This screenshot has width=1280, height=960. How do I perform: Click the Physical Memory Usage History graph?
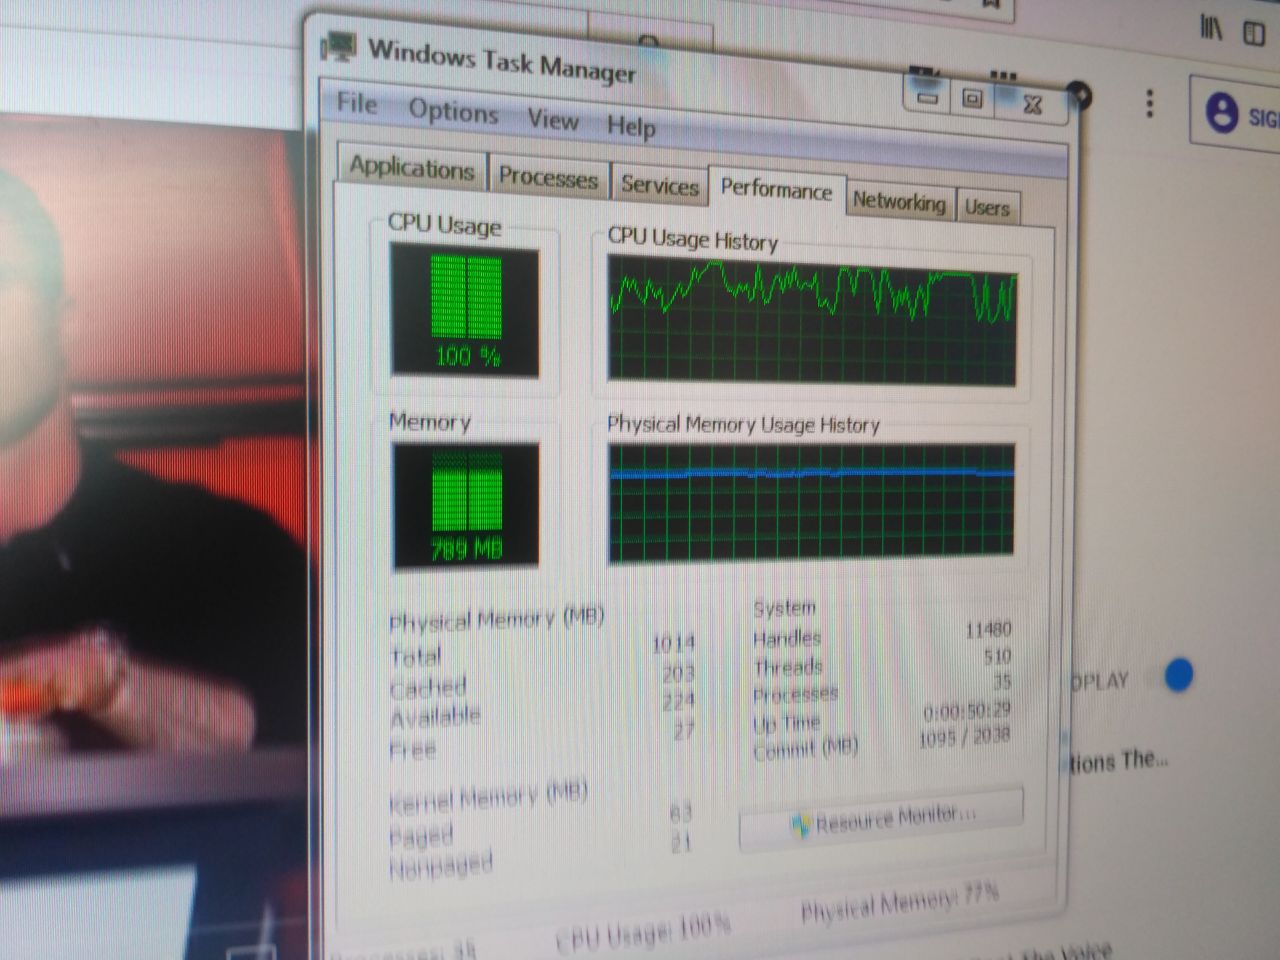pyautogui.click(x=811, y=502)
